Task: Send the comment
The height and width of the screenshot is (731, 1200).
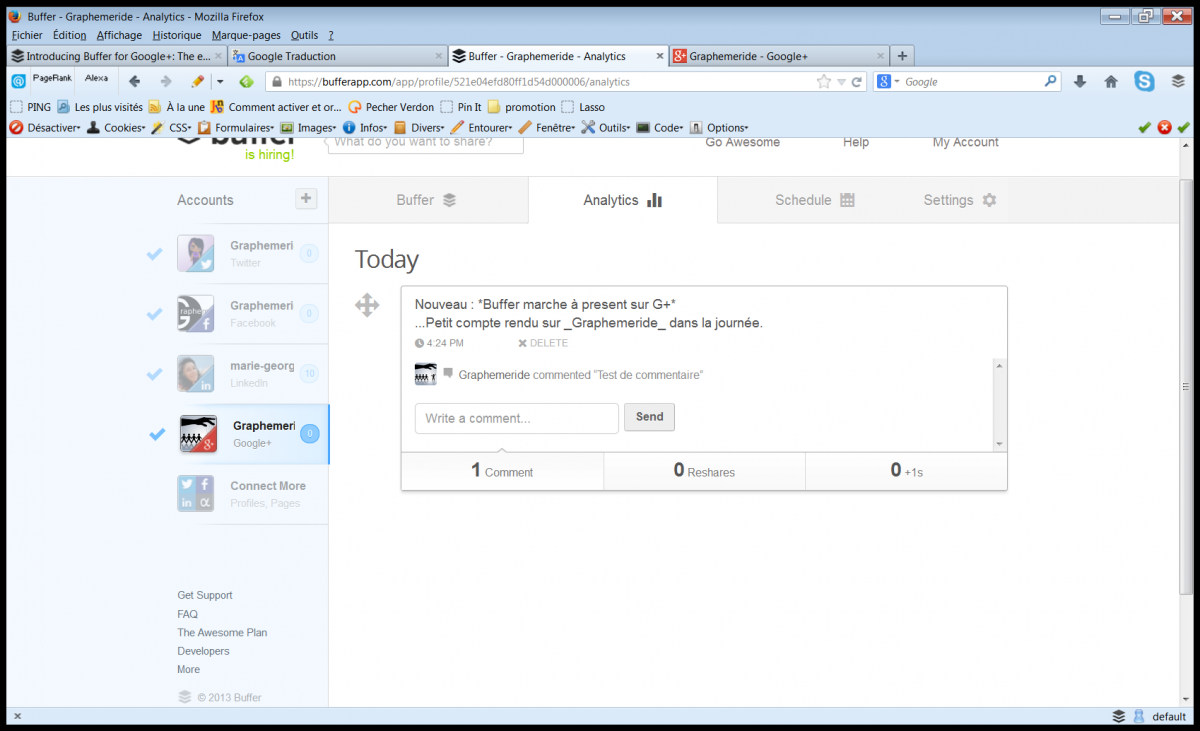Action: point(649,417)
